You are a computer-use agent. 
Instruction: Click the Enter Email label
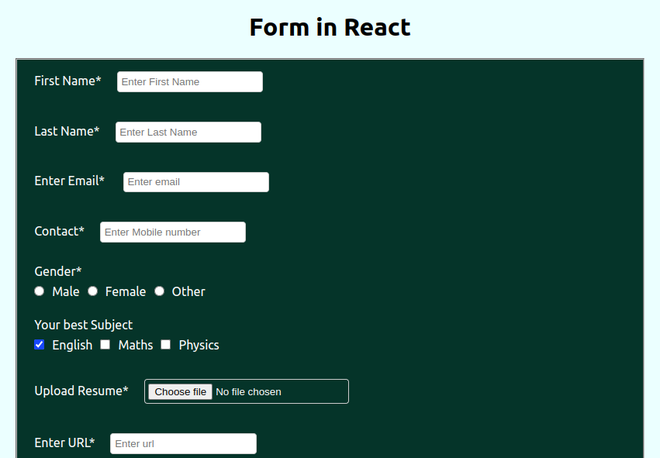point(69,181)
